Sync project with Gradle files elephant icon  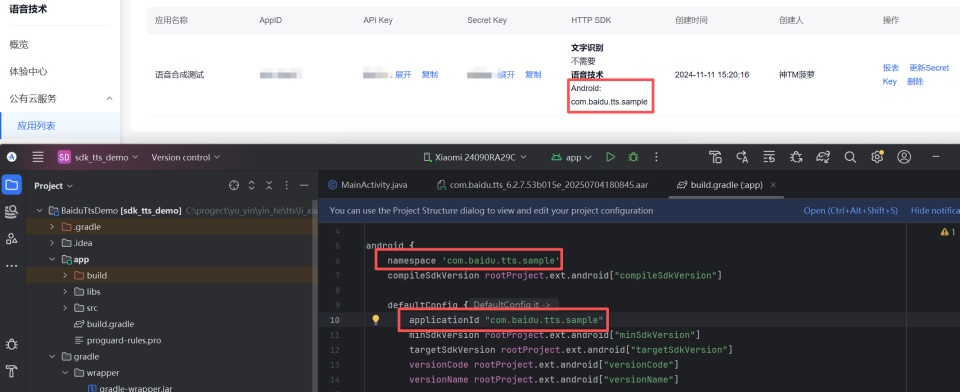[x=823, y=157]
